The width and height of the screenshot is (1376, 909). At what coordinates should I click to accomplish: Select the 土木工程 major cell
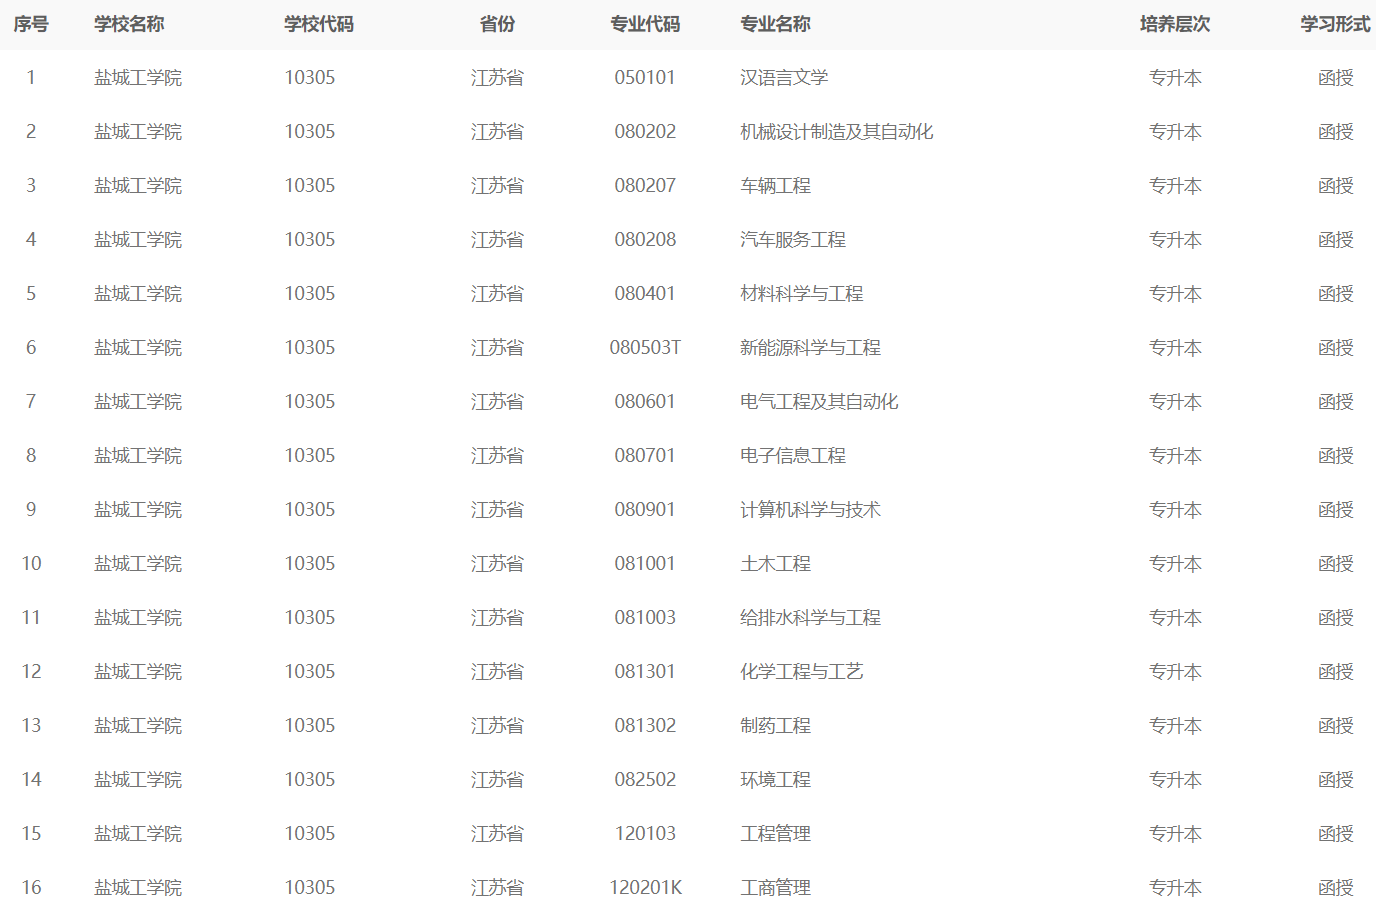[775, 564]
